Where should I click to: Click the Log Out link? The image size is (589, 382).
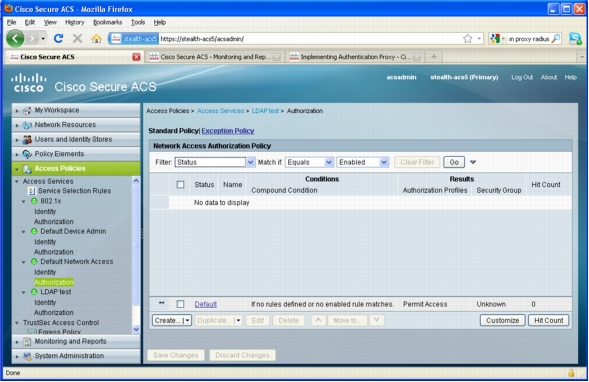[x=522, y=77]
